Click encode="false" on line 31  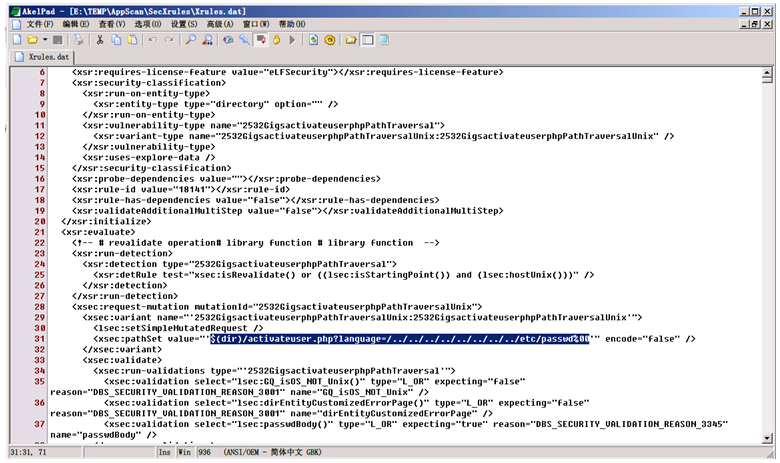click(x=642, y=339)
